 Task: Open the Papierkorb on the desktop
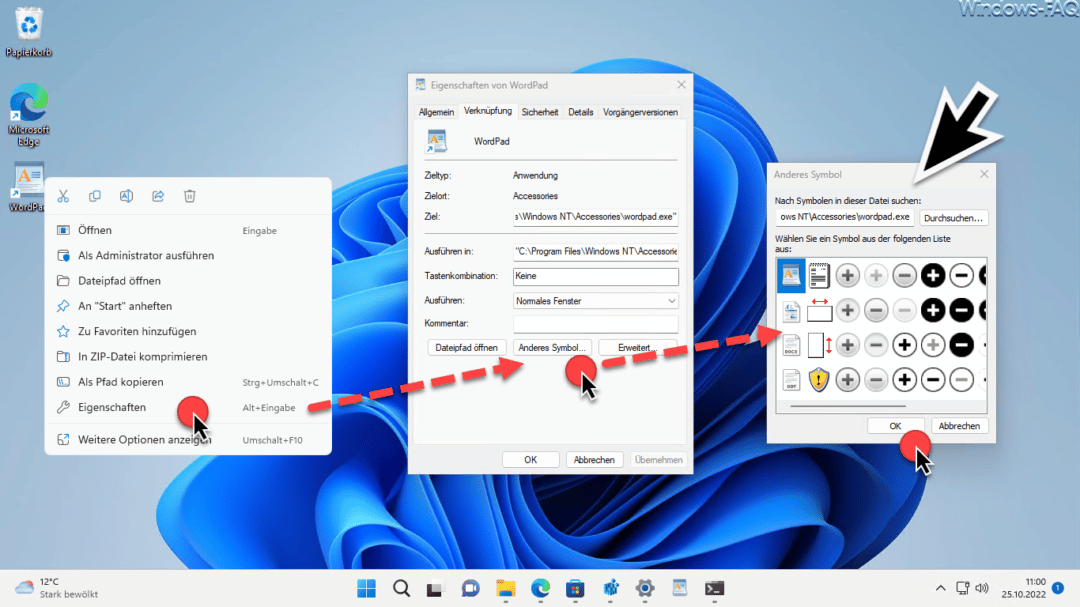click(28, 25)
